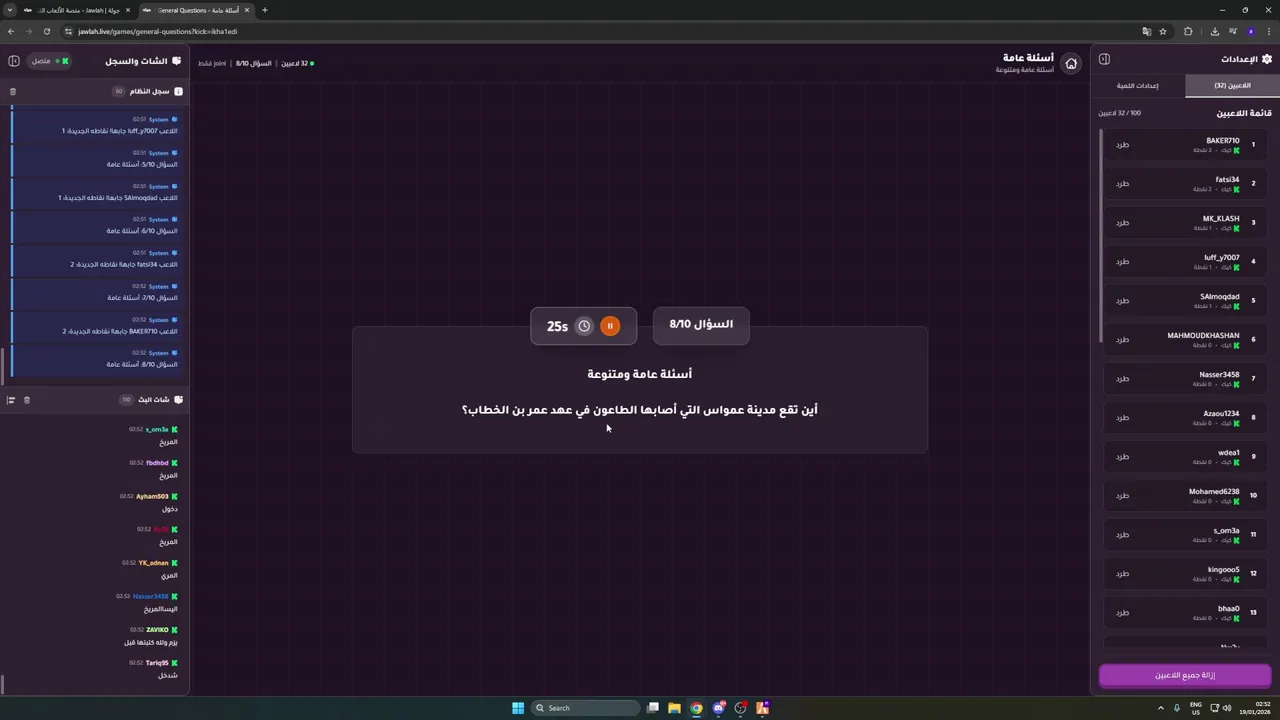Screen dimensions: 1280x720
Task: Collapse the settings side panel
Action: 1104,59
